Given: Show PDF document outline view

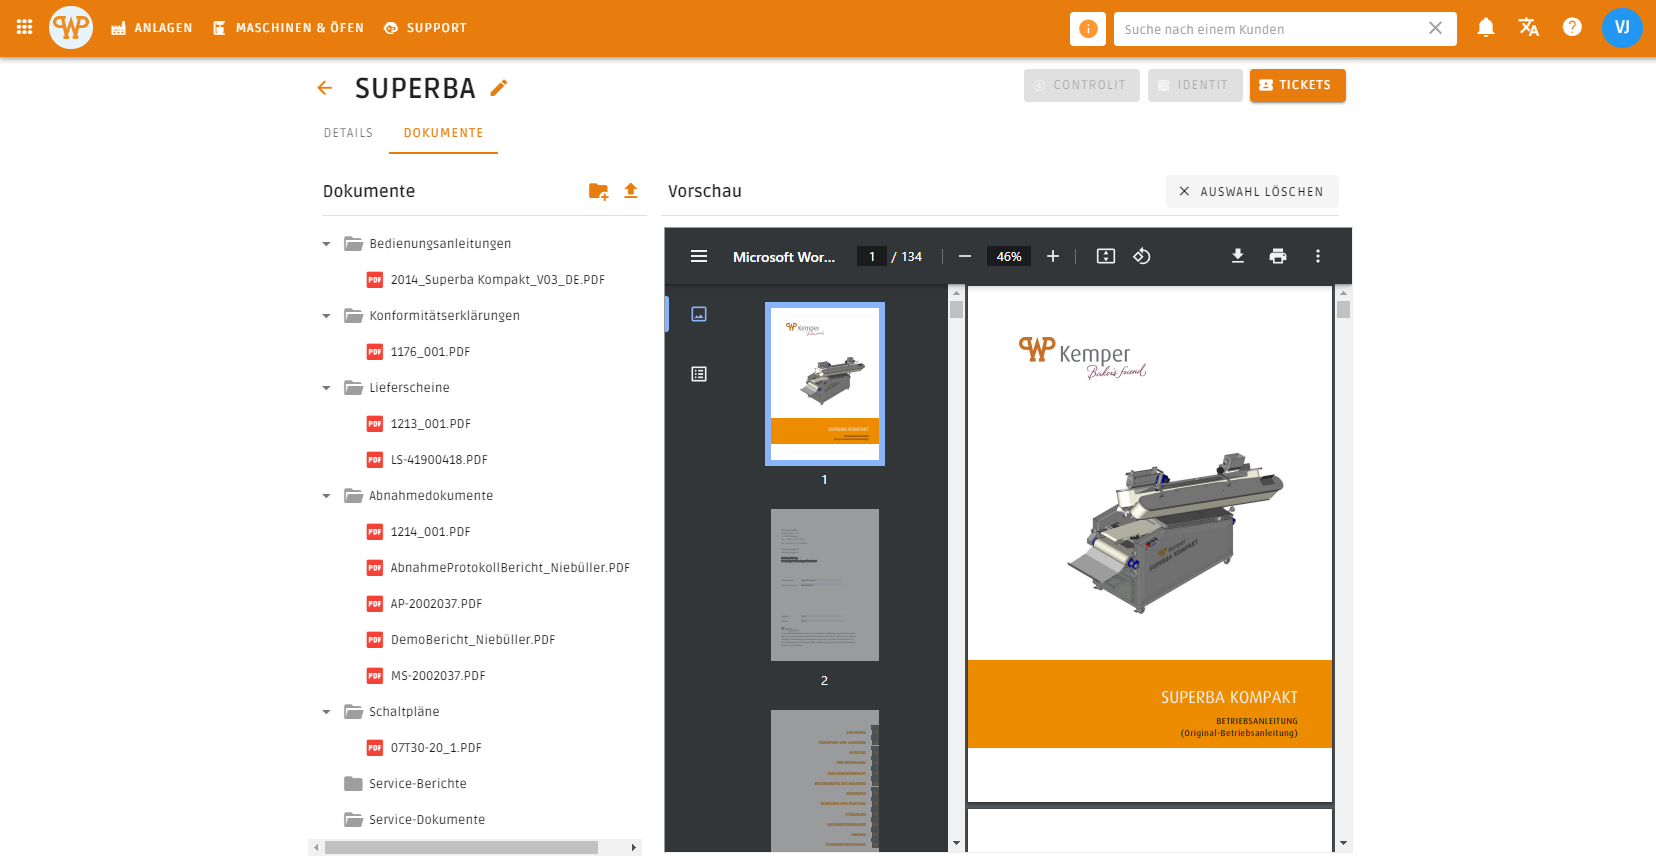Looking at the screenshot, I should point(699,374).
